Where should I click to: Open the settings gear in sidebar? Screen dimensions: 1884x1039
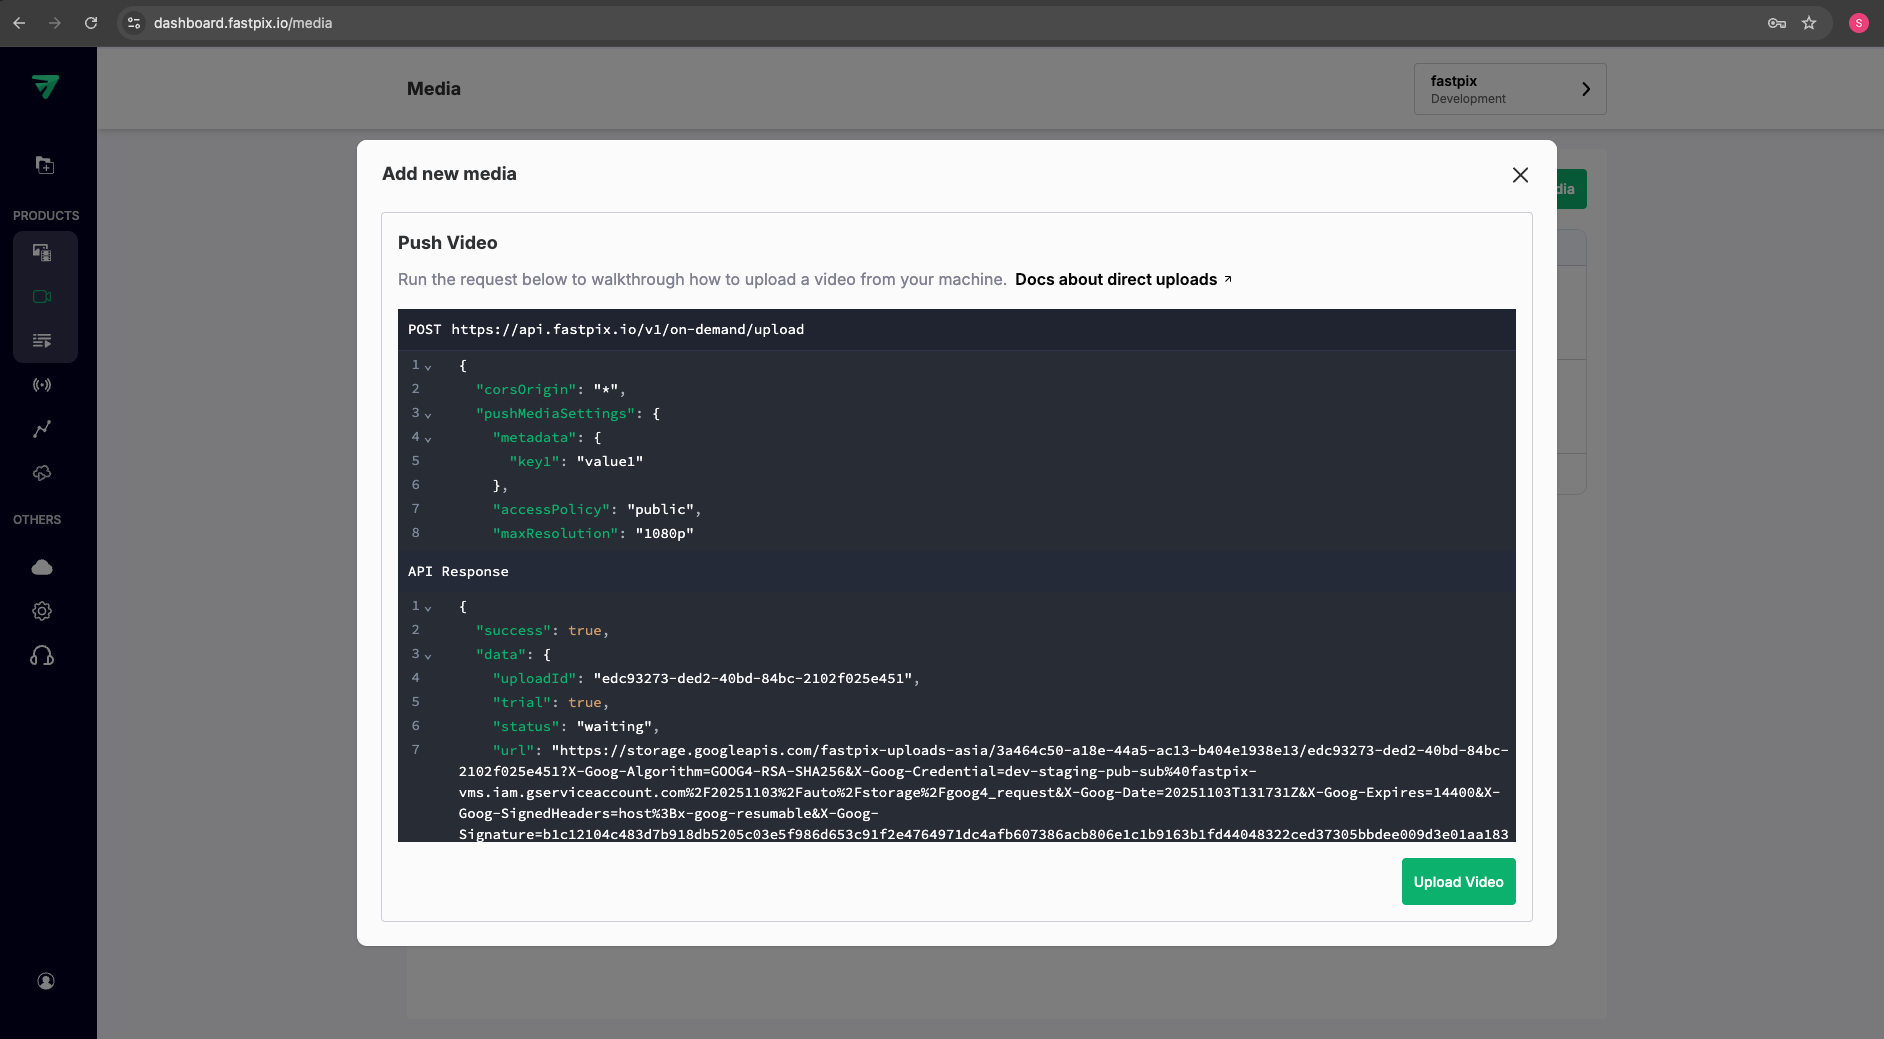(x=42, y=611)
